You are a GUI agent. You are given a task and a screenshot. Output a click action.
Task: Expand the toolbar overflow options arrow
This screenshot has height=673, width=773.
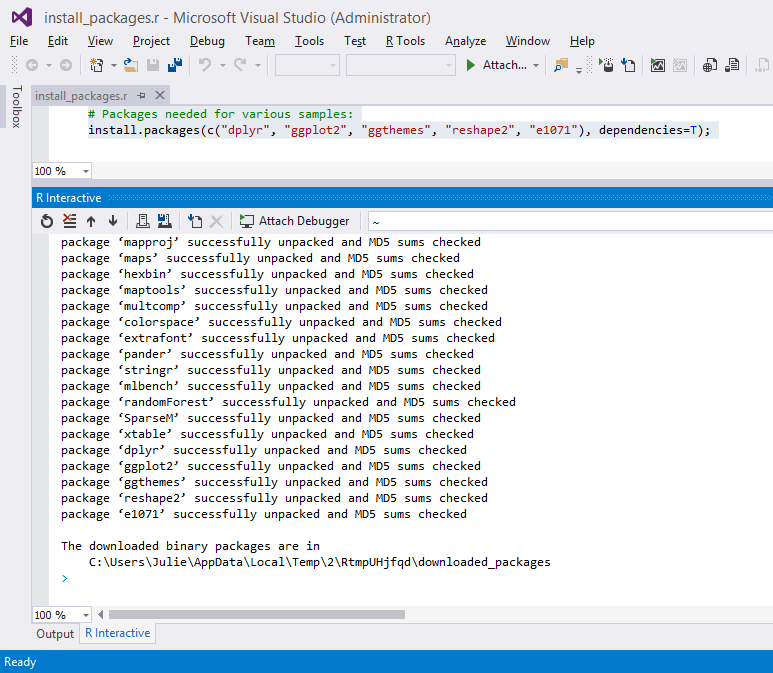(x=579, y=71)
